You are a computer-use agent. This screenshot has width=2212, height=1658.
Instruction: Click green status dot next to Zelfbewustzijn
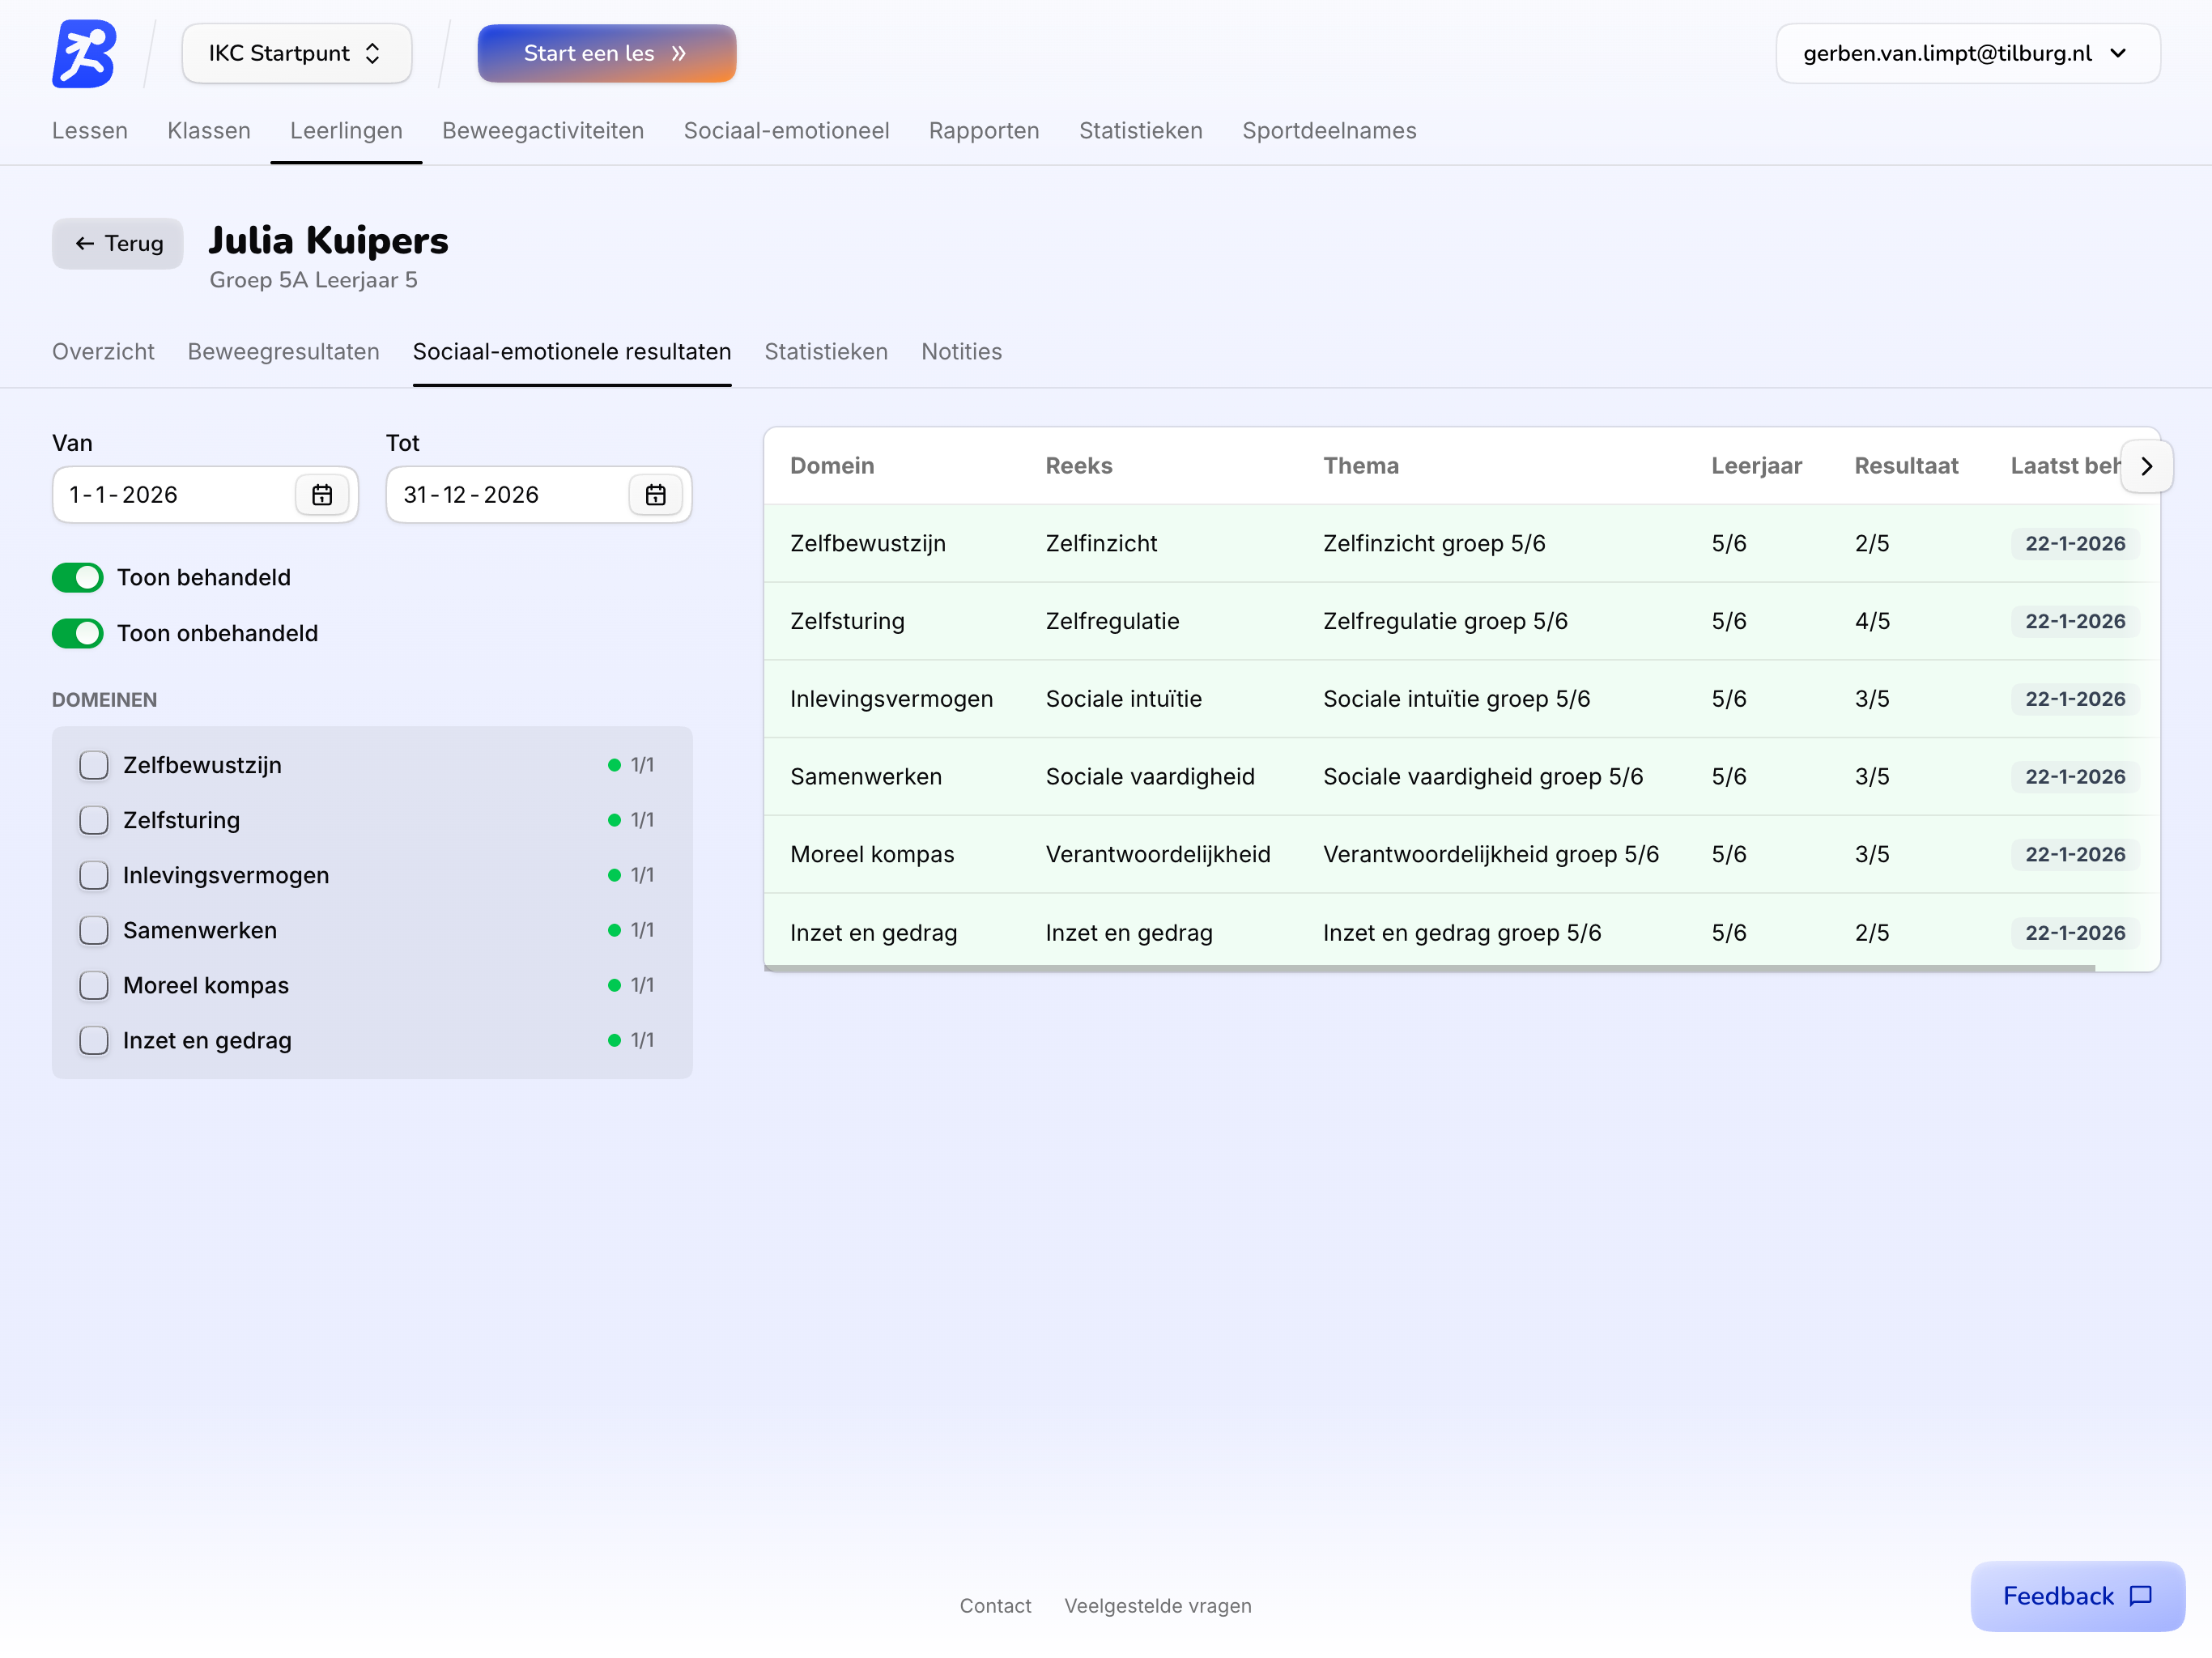tap(614, 765)
